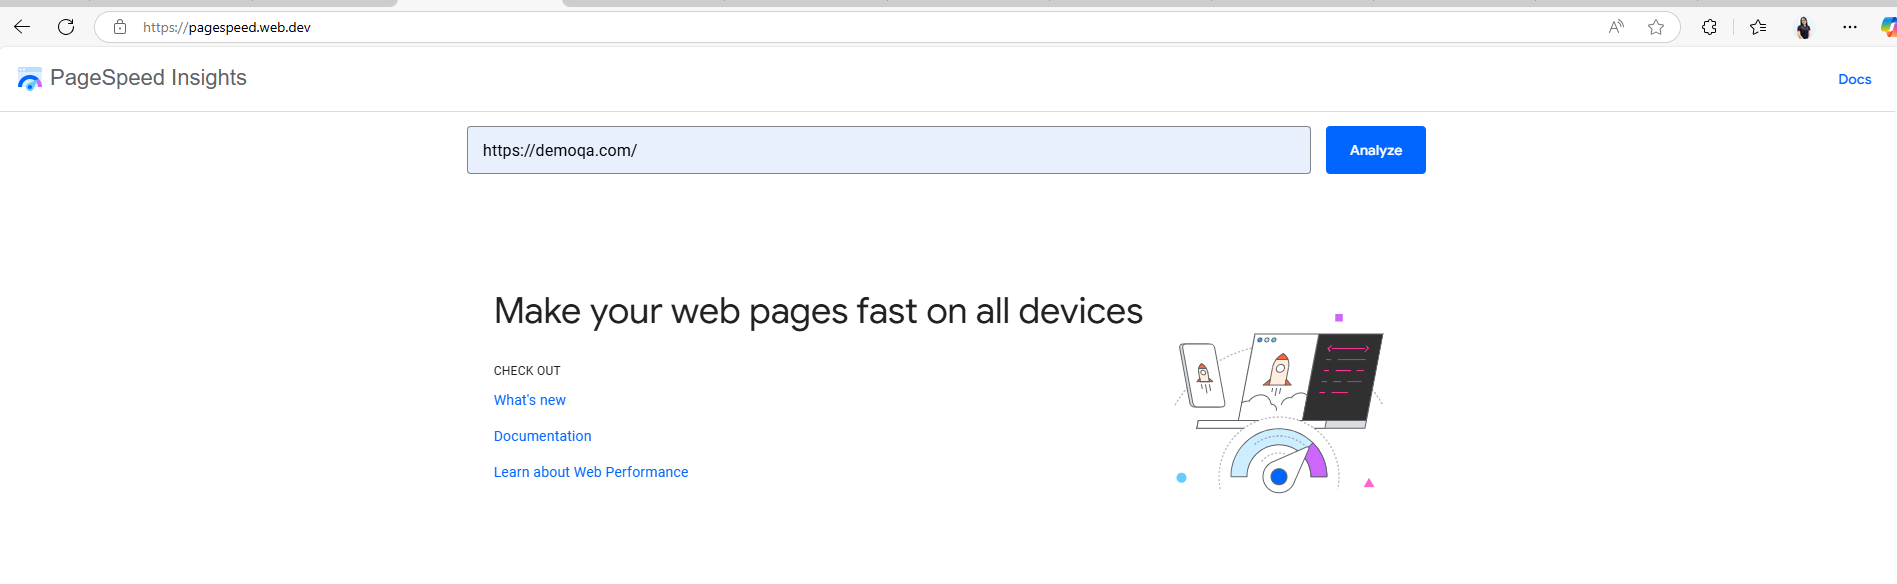Focus the URL field containing demoqa.com
Viewport: 1897px width, 584px height.
click(x=888, y=150)
